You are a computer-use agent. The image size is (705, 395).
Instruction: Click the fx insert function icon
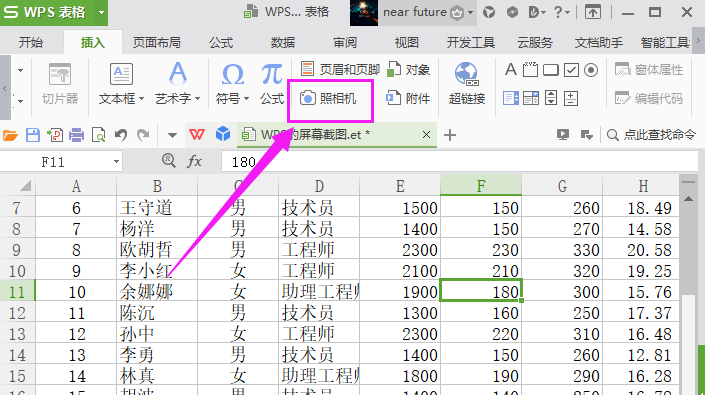tap(194, 161)
